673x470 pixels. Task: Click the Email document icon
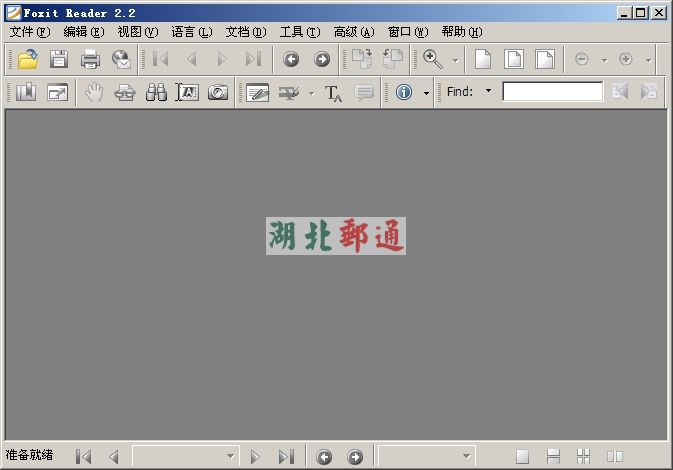tap(121, 59)
